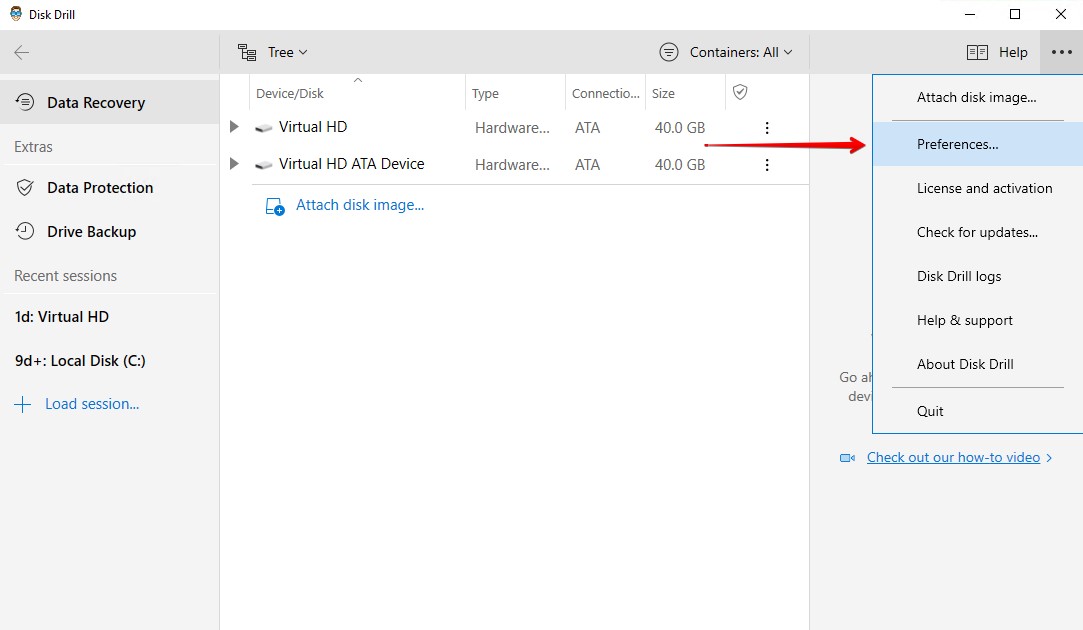Viewport: 1083px width, 630px height.
Task: Click Hardware type cell of Virtual HD
Action: coord(512,128)
